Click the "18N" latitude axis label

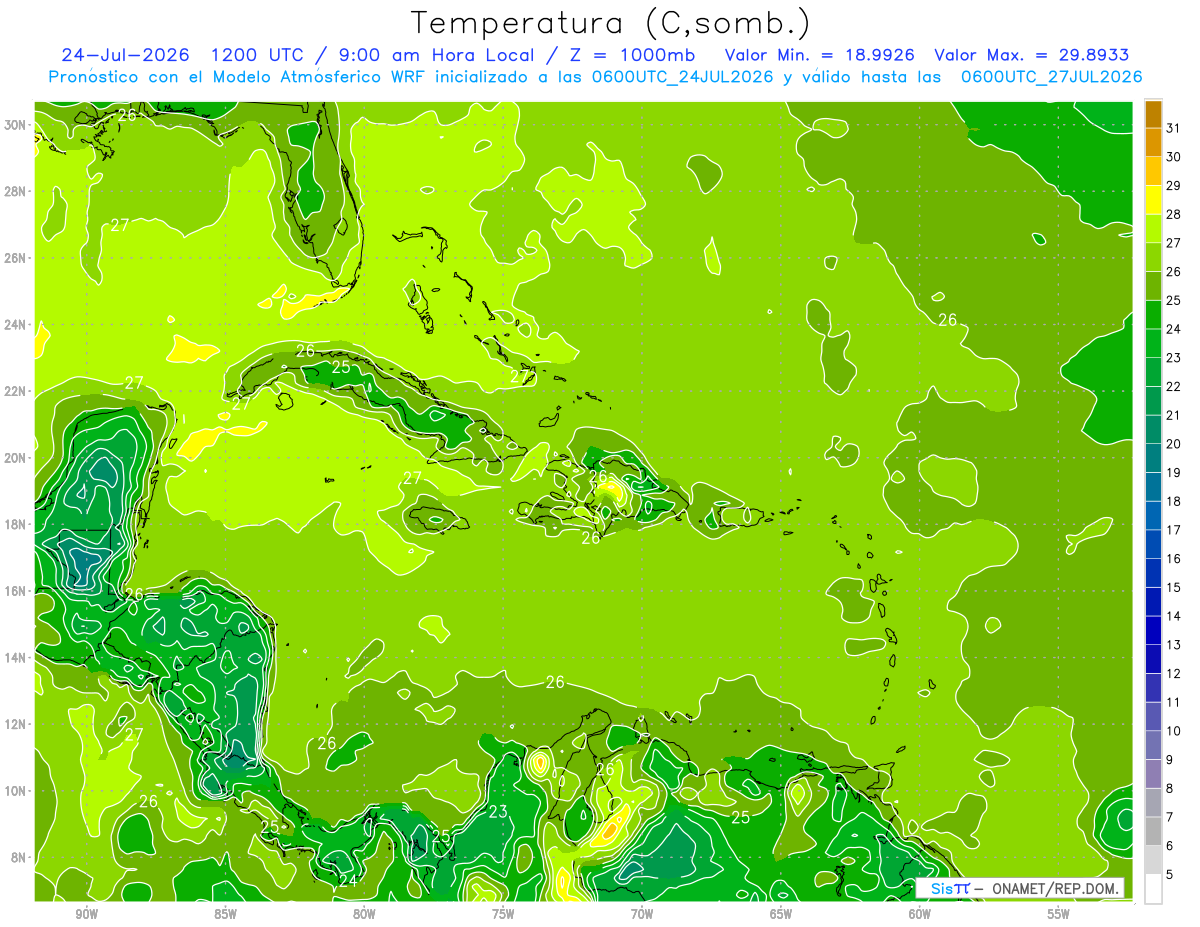point(15,524)
